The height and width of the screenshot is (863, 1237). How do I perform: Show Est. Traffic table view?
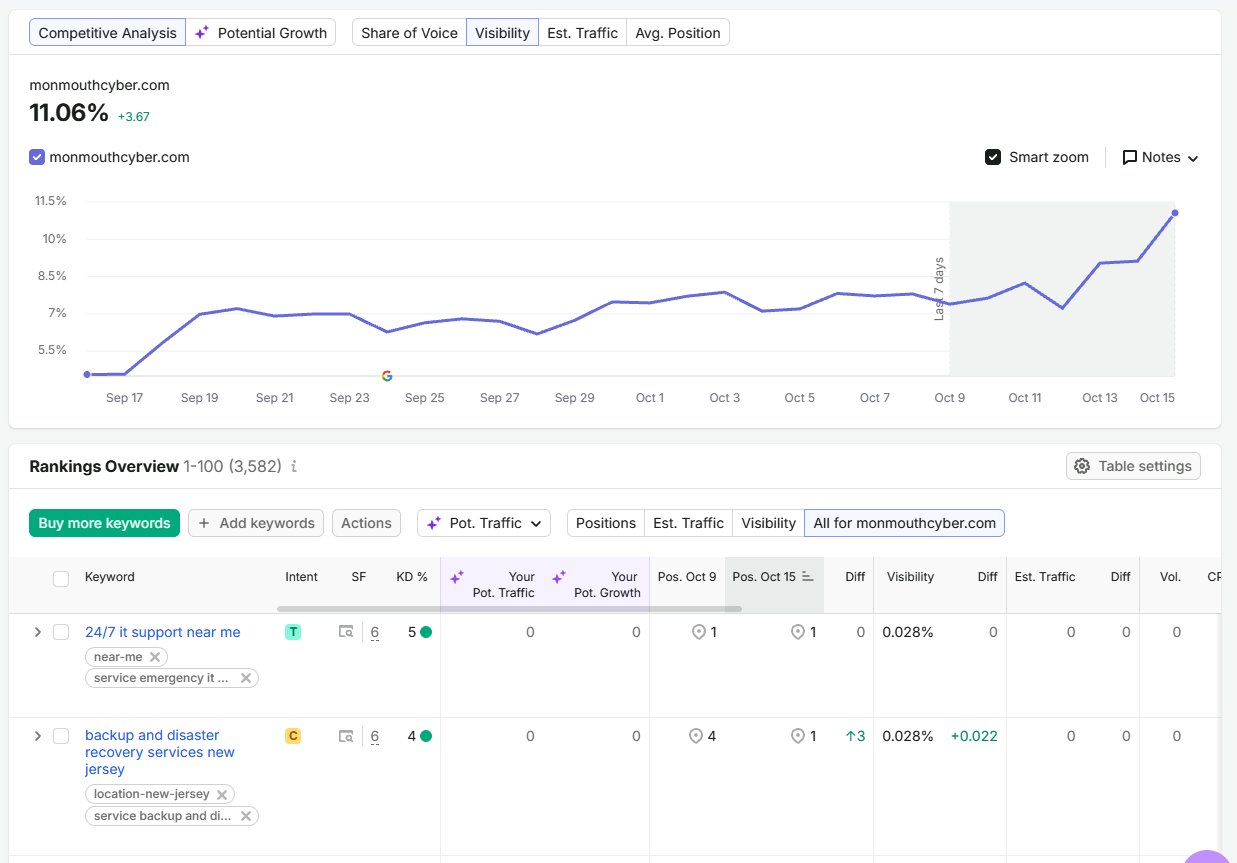click(x=688, y=523)
